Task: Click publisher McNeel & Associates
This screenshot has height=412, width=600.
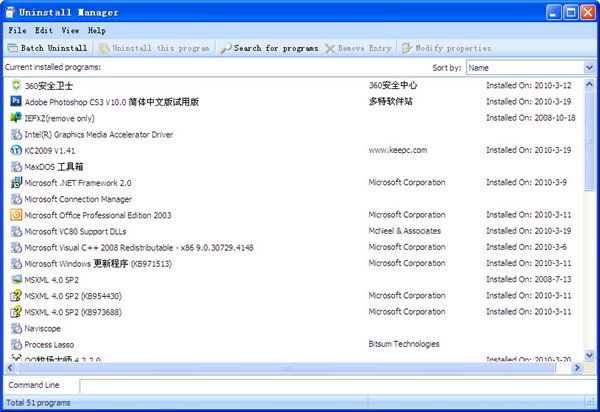Action: (x=405, y=231)
